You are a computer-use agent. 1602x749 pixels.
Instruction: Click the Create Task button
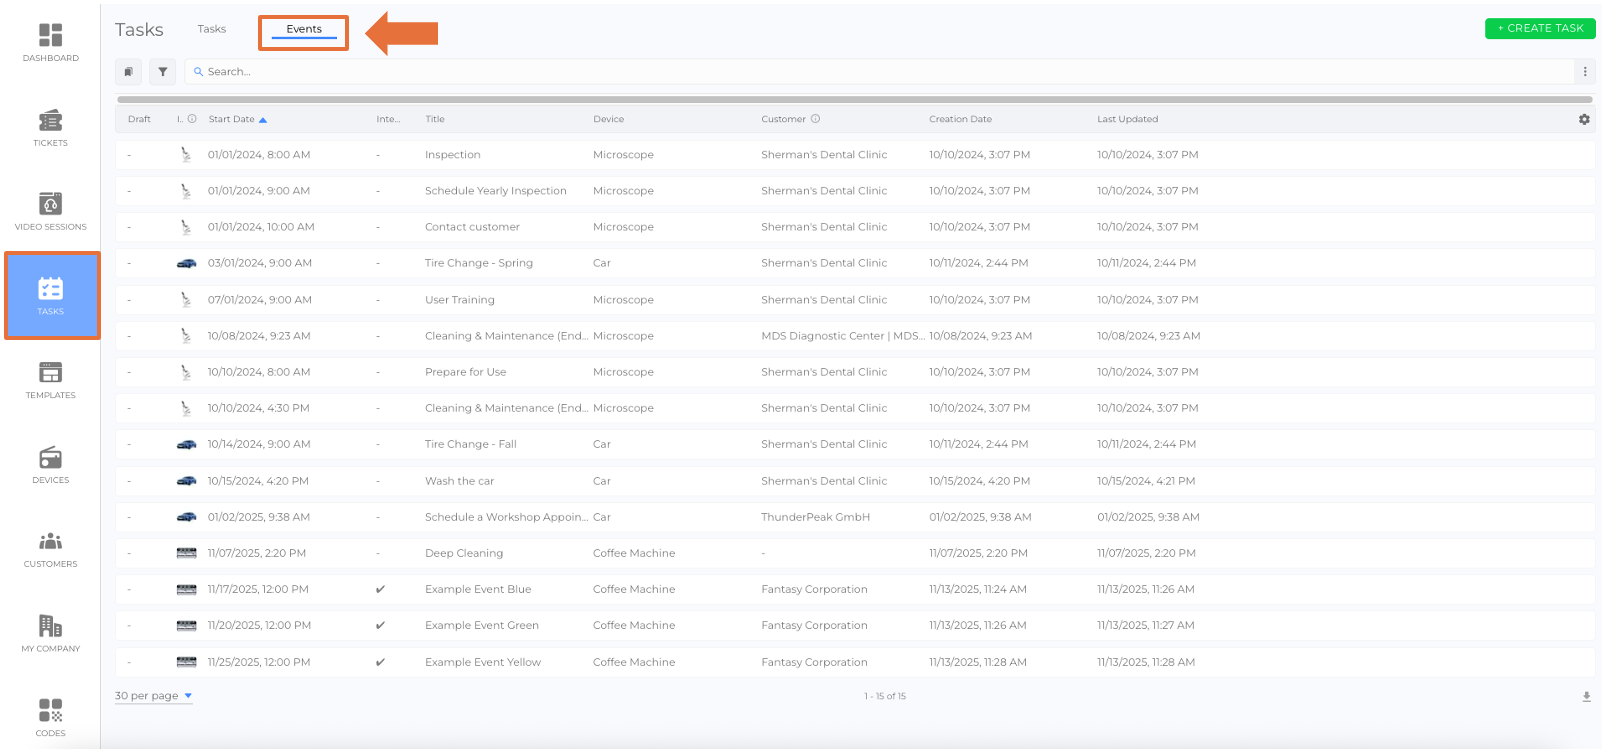pos(1540,28)
